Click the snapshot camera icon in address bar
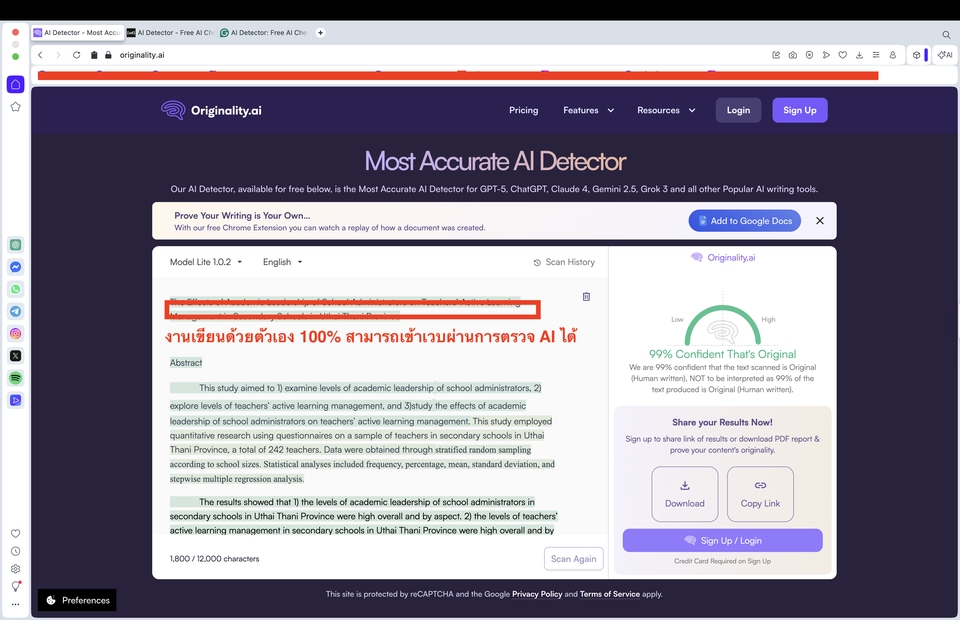Viewport: 960px width, 620px height. (792, 55)
